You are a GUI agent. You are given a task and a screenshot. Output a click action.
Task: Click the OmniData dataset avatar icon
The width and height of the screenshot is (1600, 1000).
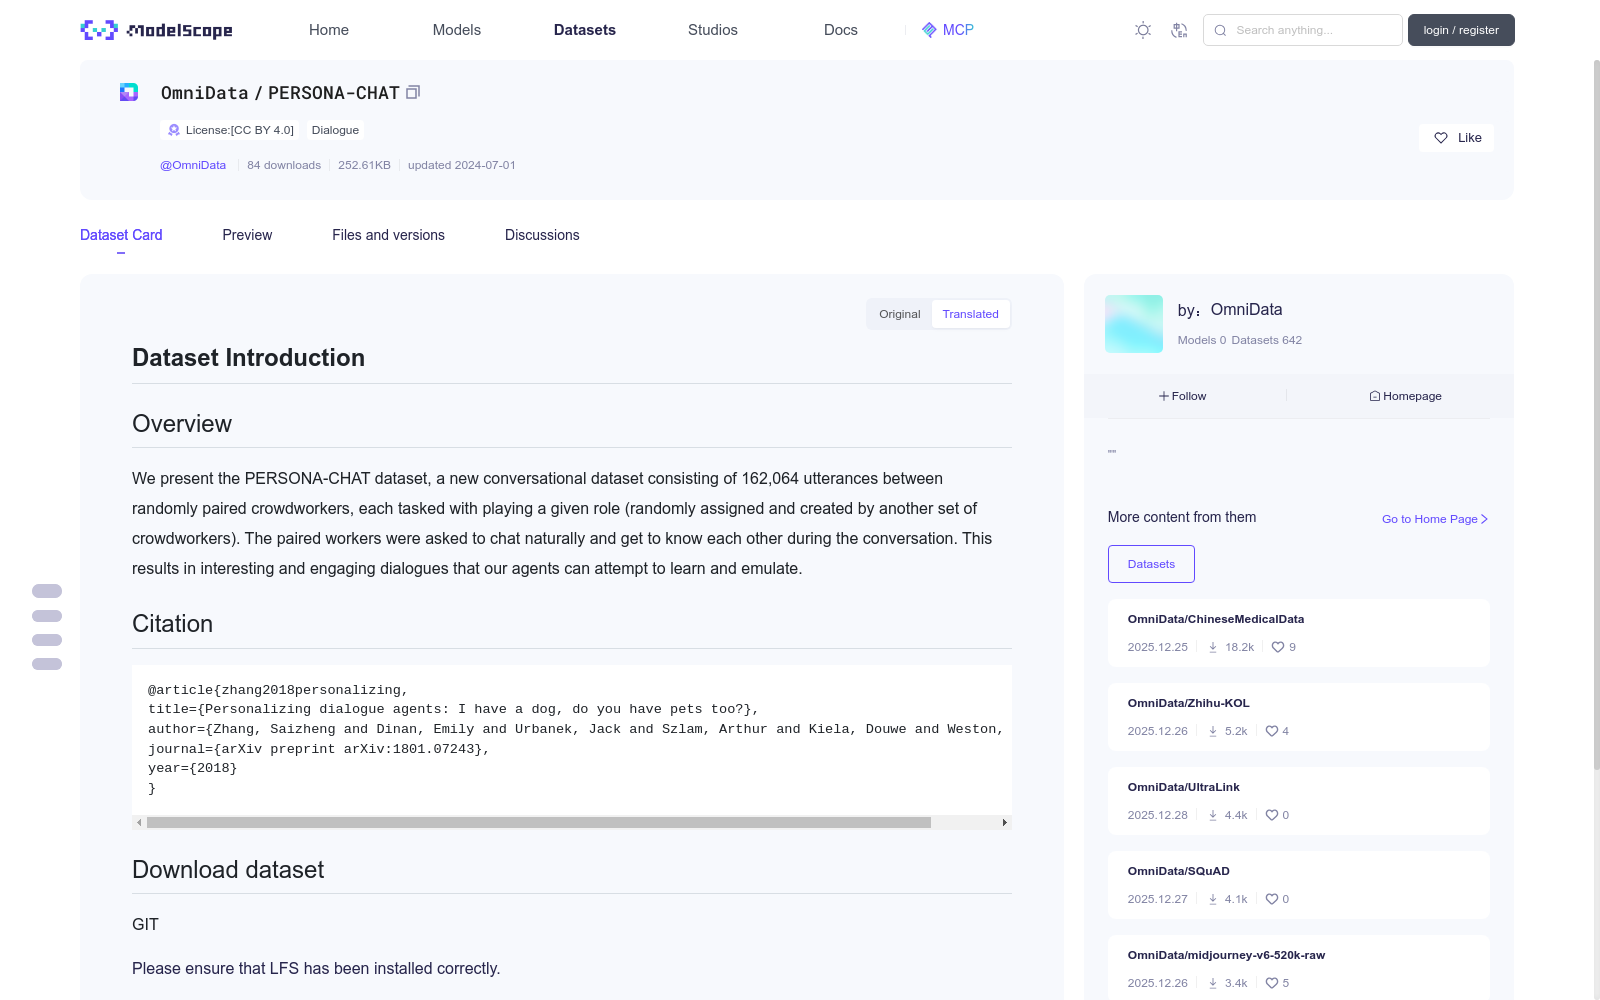pyautogui.click(x=129, y=92)
